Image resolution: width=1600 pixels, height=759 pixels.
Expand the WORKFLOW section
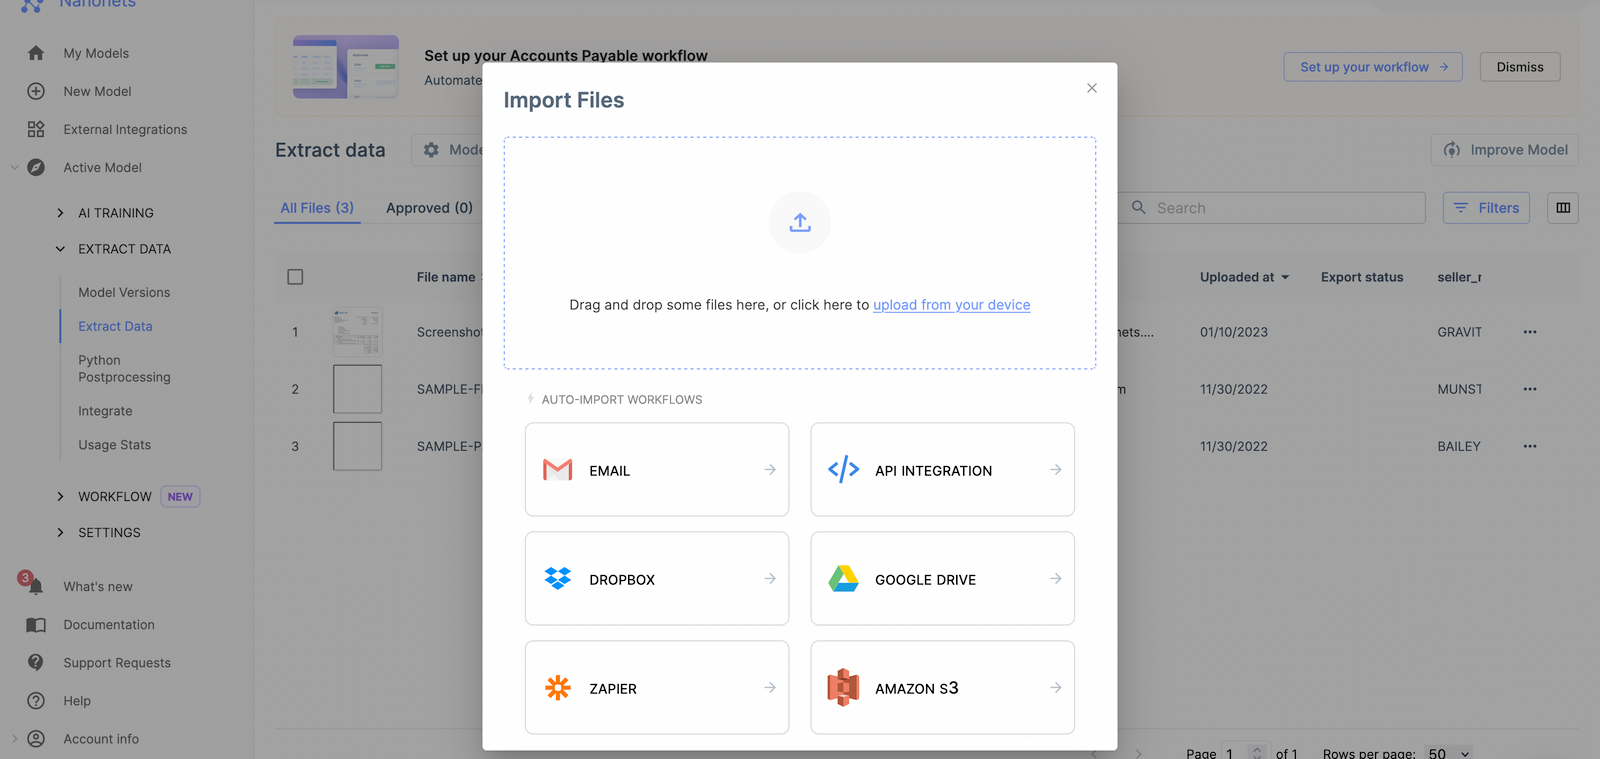[x=60, y=497]
